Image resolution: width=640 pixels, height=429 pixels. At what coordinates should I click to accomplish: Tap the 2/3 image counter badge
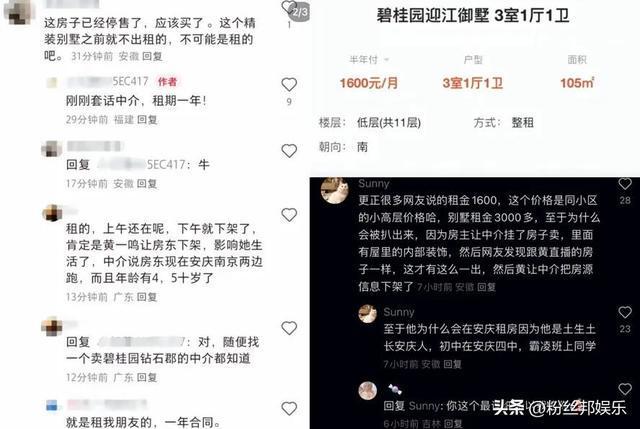click(300, 12)
